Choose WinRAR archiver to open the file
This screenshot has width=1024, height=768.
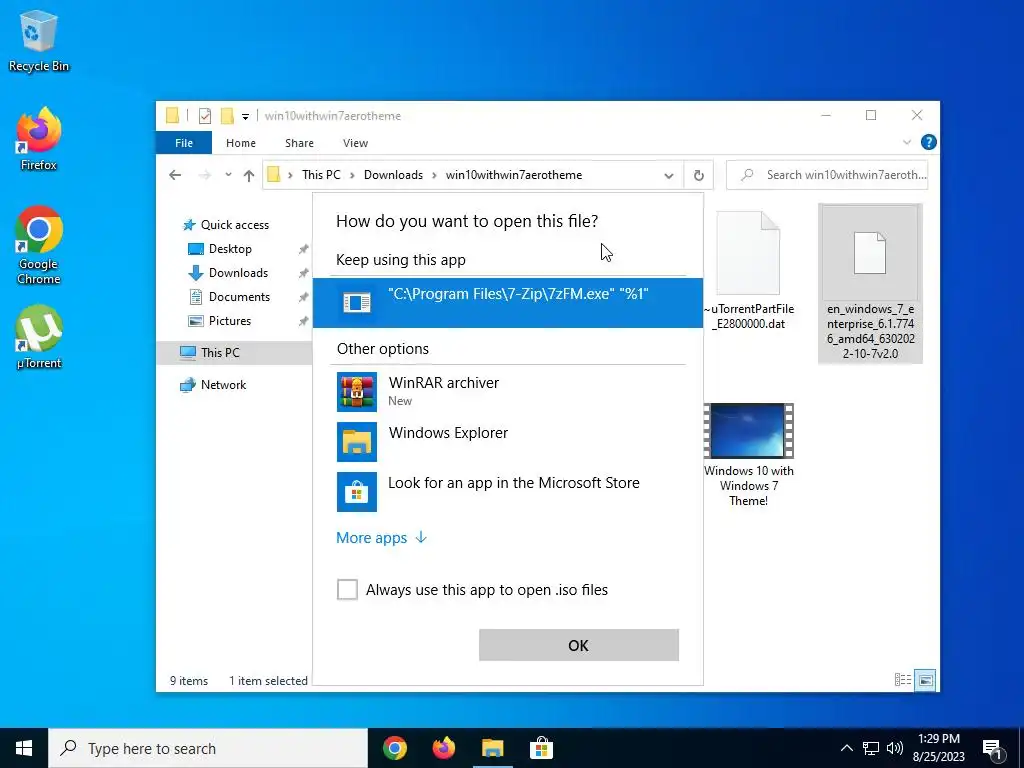point(507,392)
